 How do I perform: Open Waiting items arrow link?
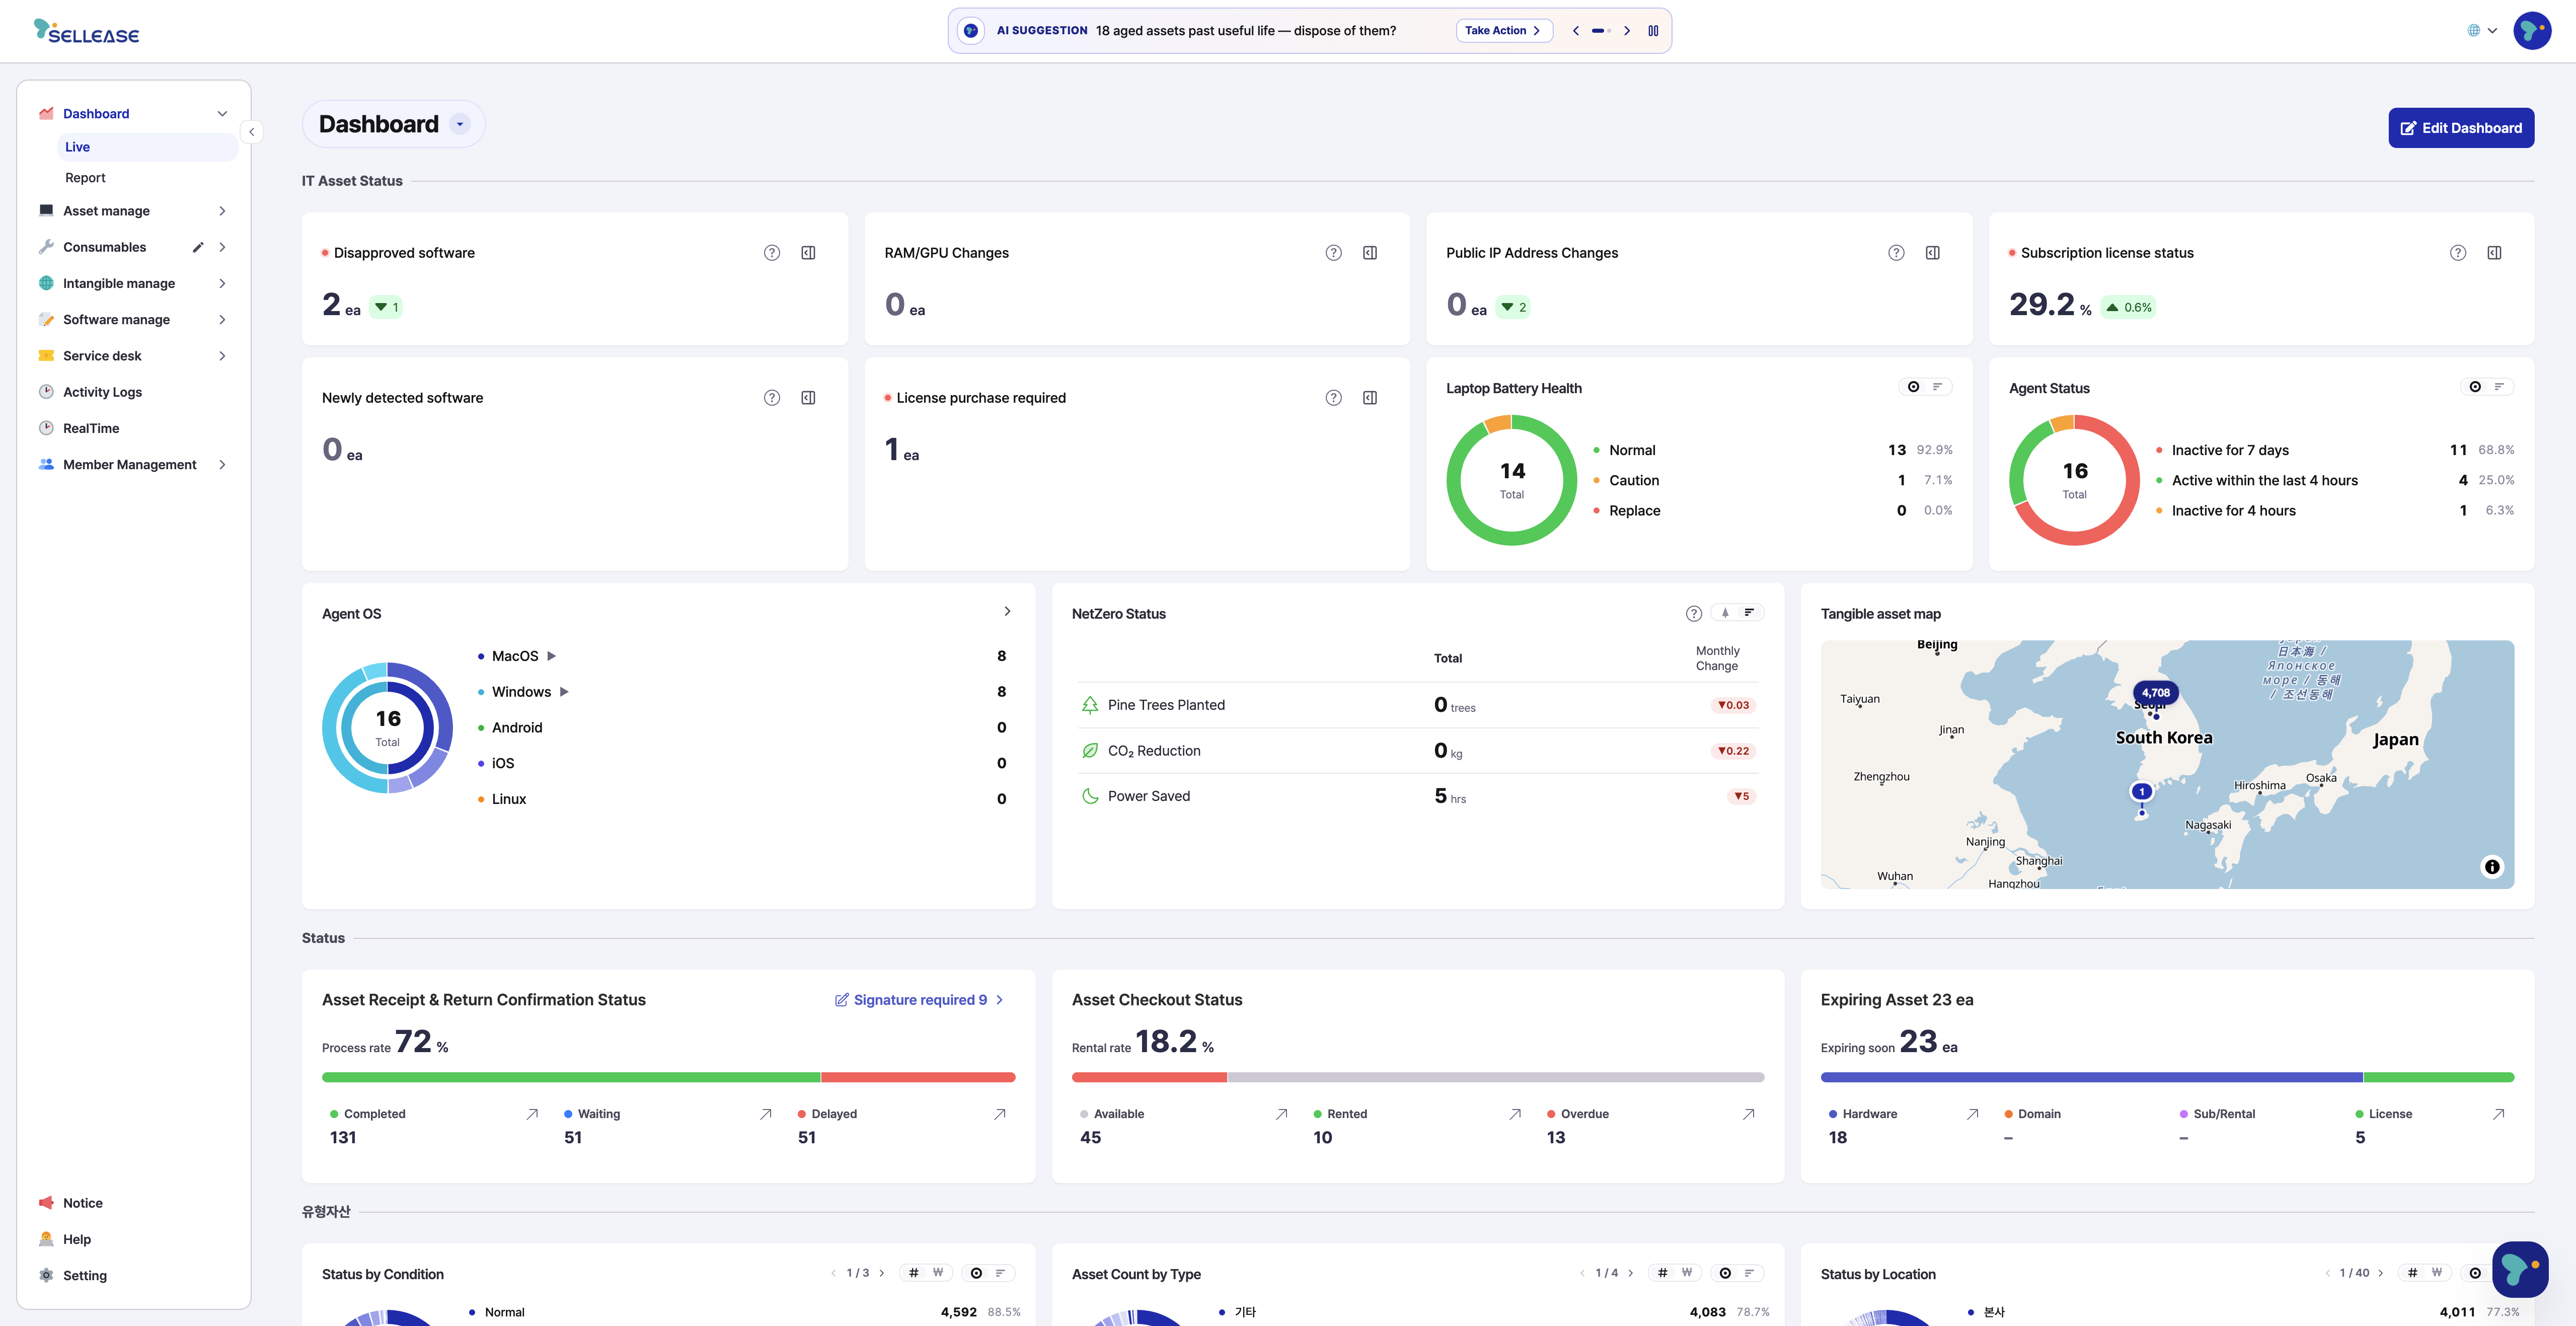[766, 1114]
